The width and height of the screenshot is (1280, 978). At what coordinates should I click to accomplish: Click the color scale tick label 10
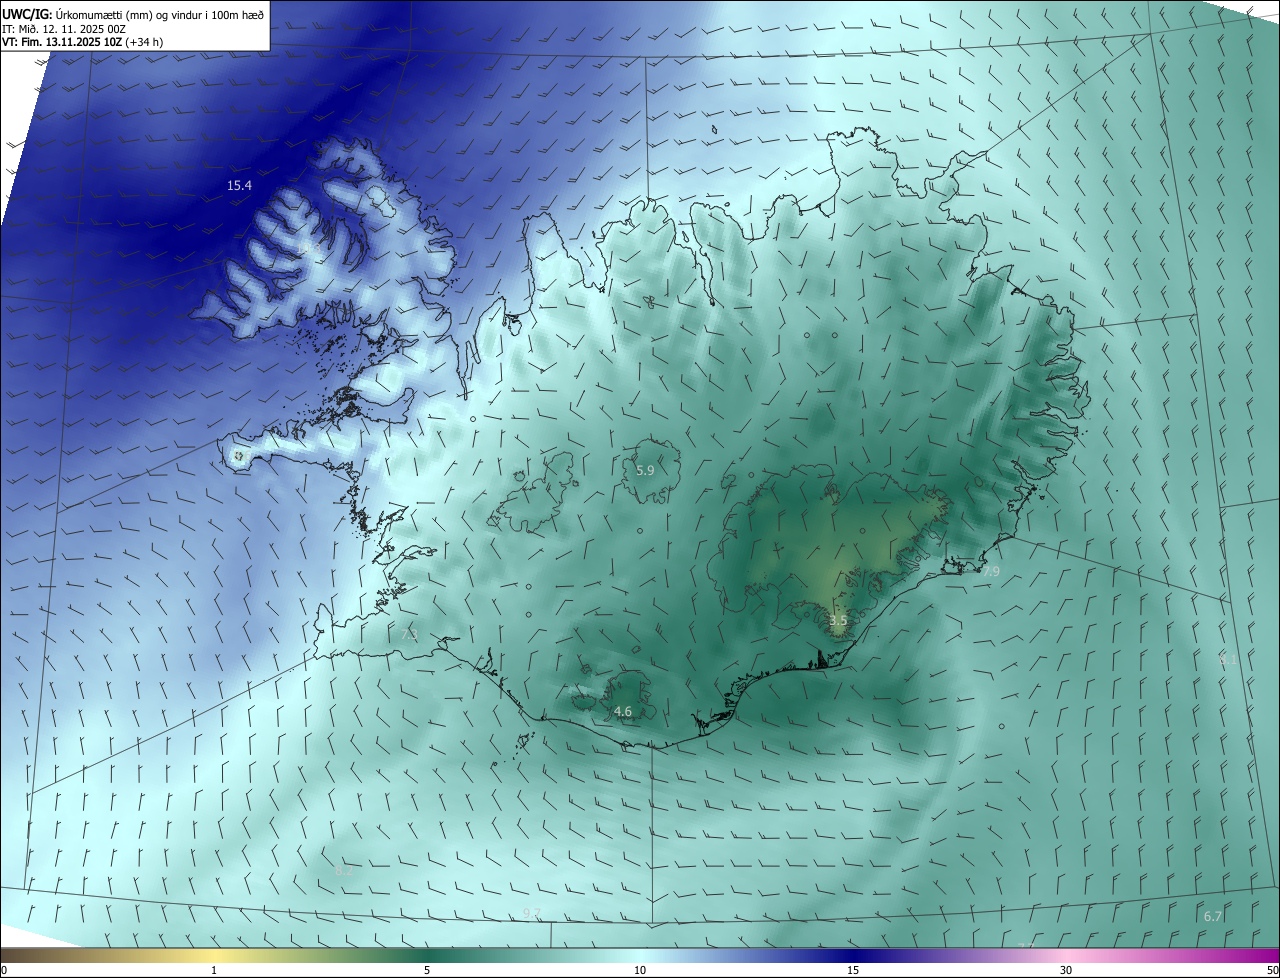pyautogui.click(x=640, y=970)
